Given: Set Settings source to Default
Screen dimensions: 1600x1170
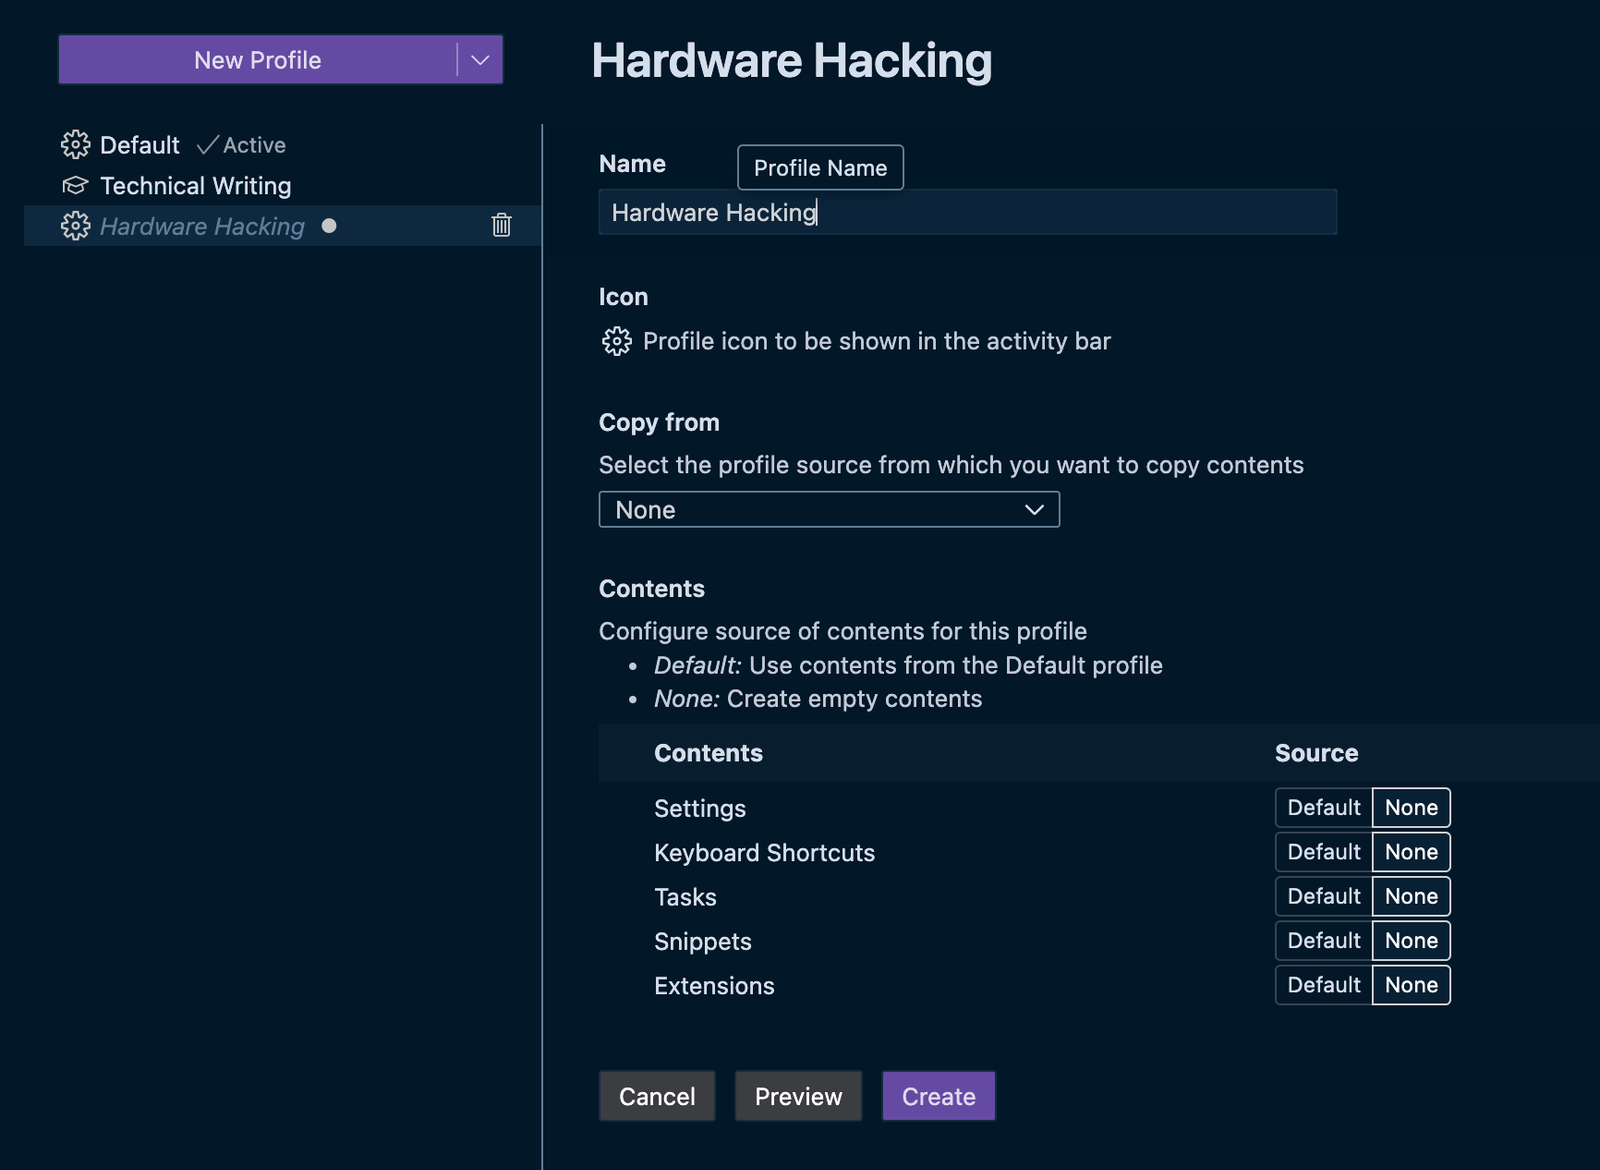Looking at the screenshot, I should tap(1322, 807).
